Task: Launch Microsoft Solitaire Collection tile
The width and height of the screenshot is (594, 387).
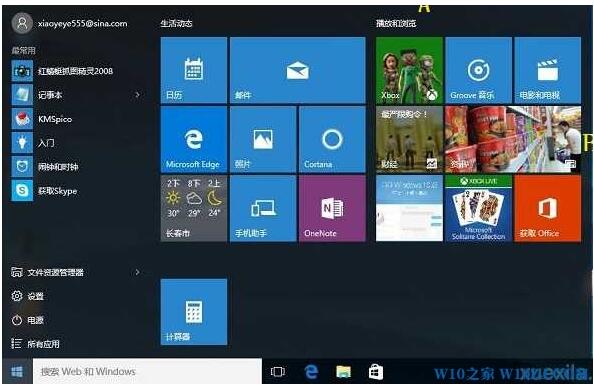Action: [478, 208]
